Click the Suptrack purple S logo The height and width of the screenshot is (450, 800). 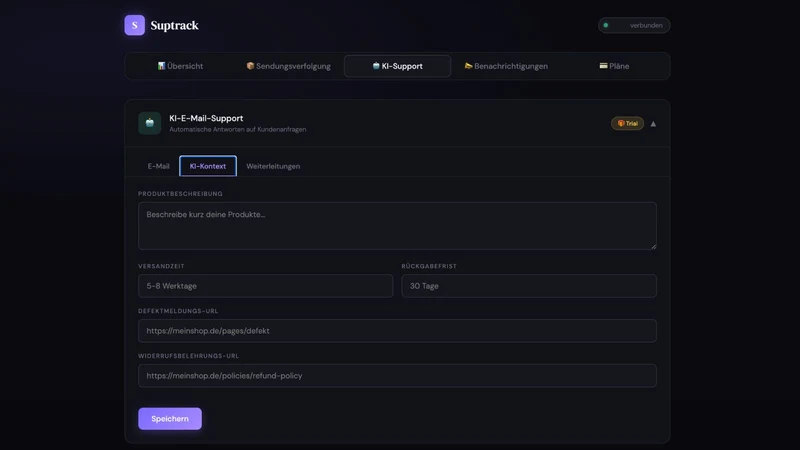(x=135, y=25)
